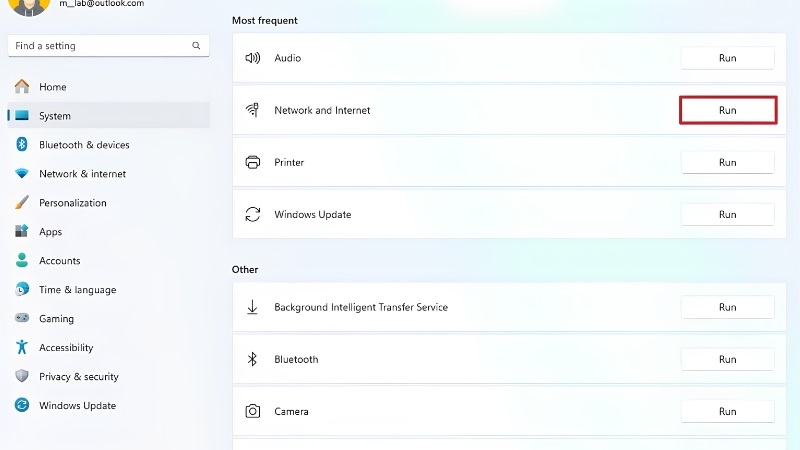Click the Camera troubleshooter icon

click(253, 411)
